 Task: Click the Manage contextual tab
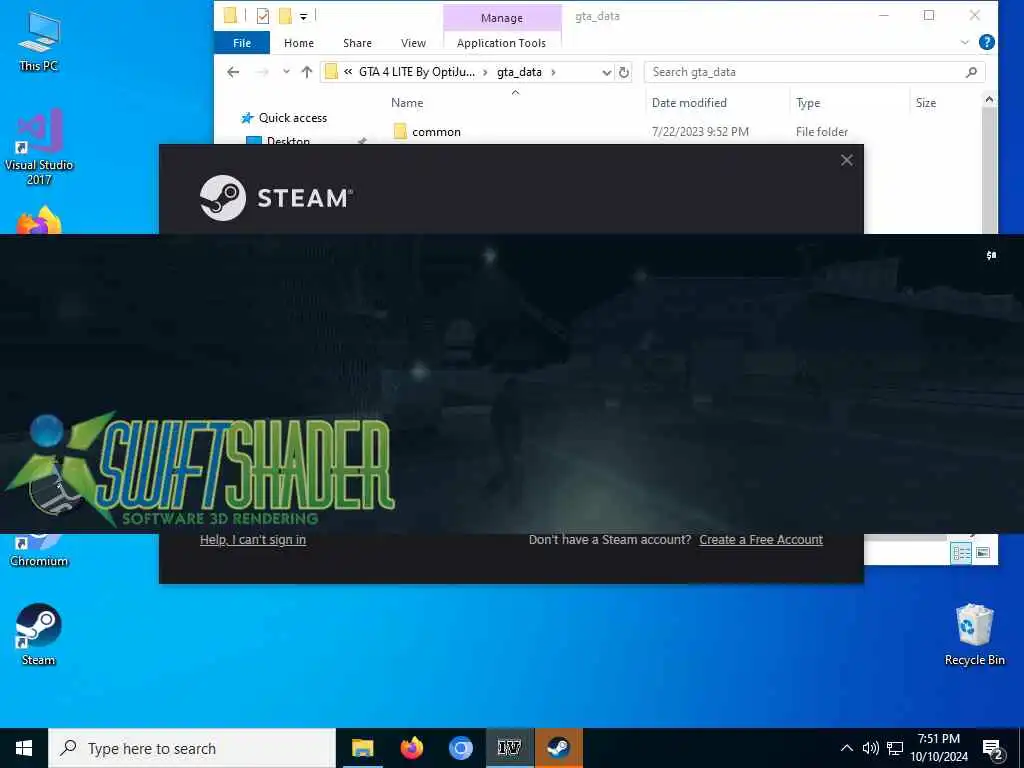(x=502, y=18)
